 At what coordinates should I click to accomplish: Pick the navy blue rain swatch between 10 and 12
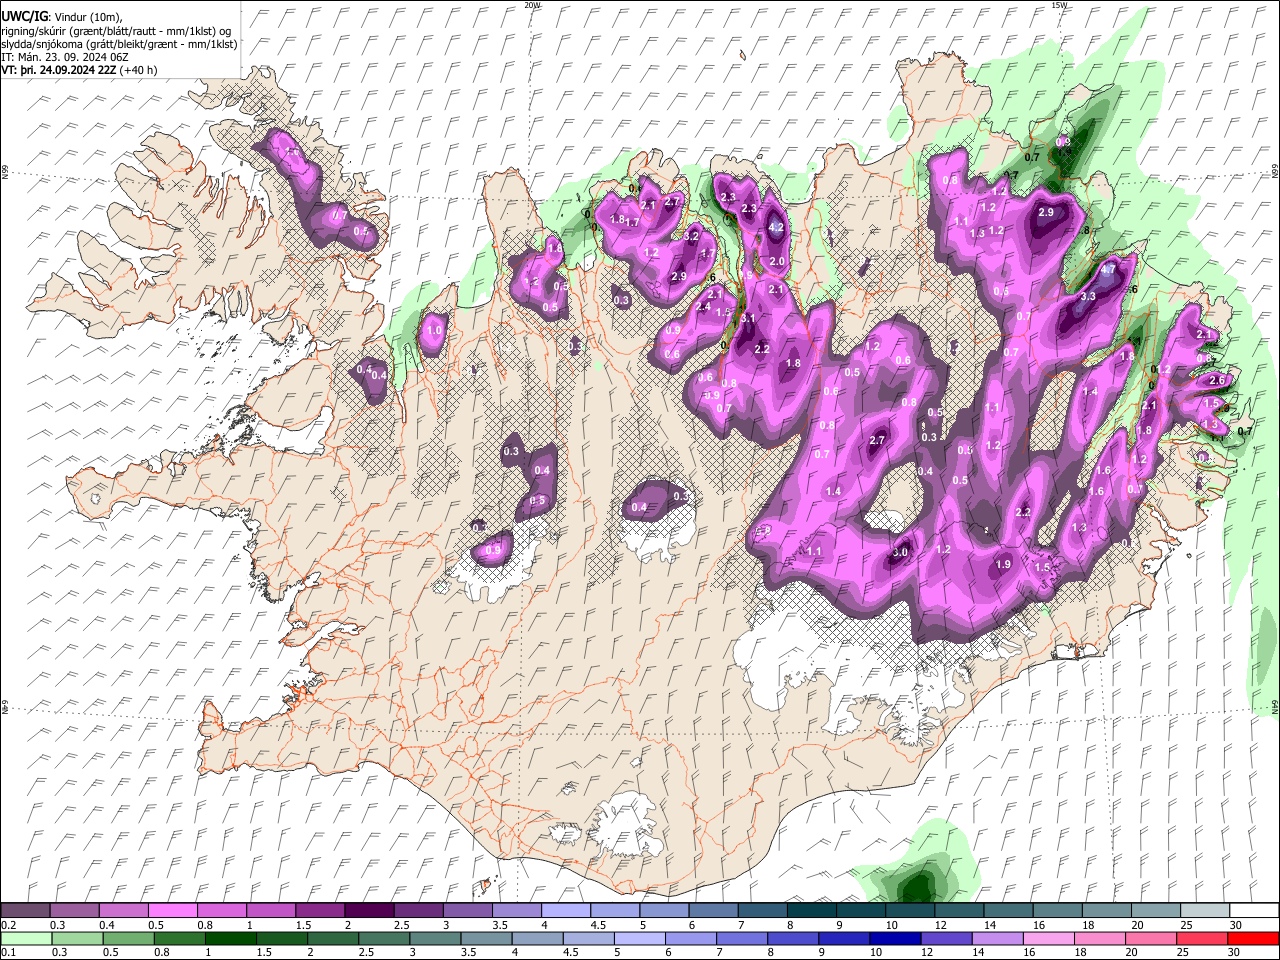(895, 938)
